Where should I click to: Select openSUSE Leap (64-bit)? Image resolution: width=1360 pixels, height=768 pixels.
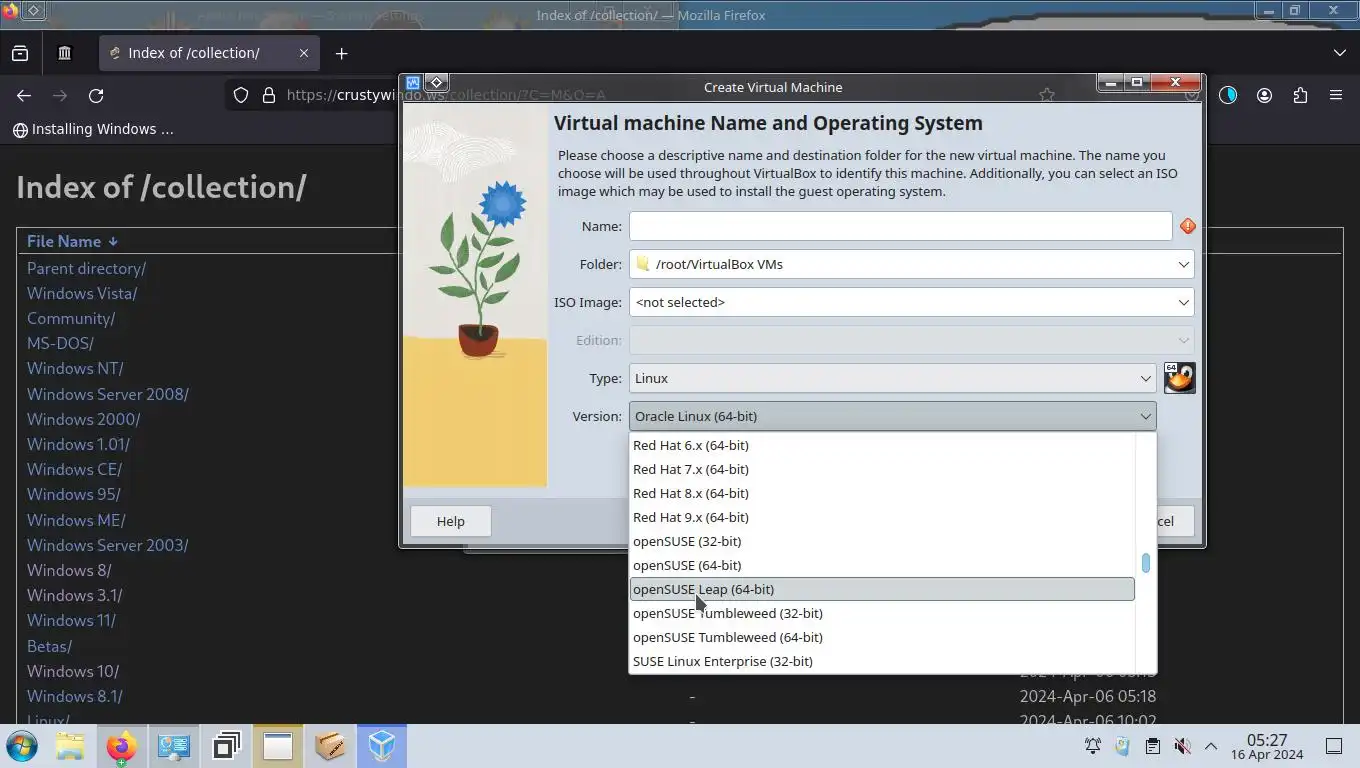(882, 589)
